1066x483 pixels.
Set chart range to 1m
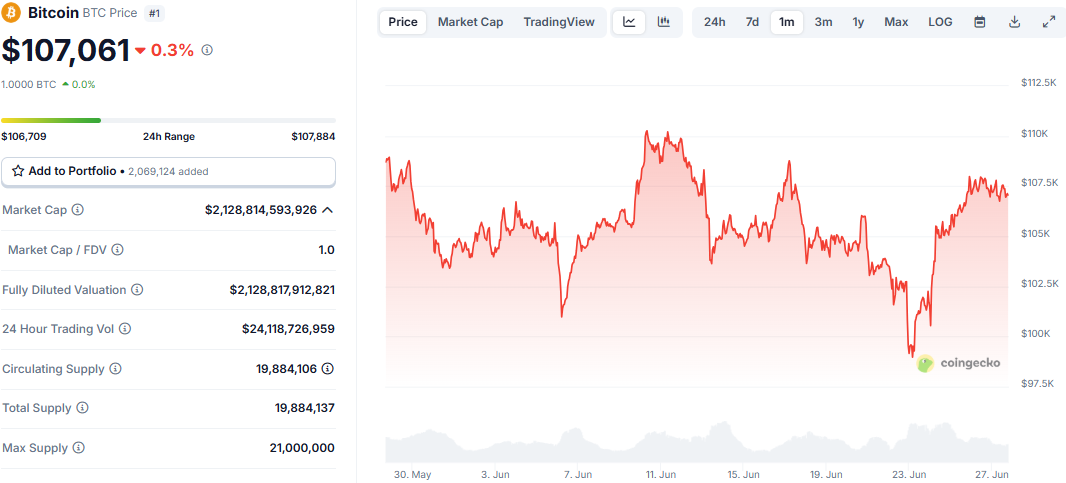tap(787, 22)
